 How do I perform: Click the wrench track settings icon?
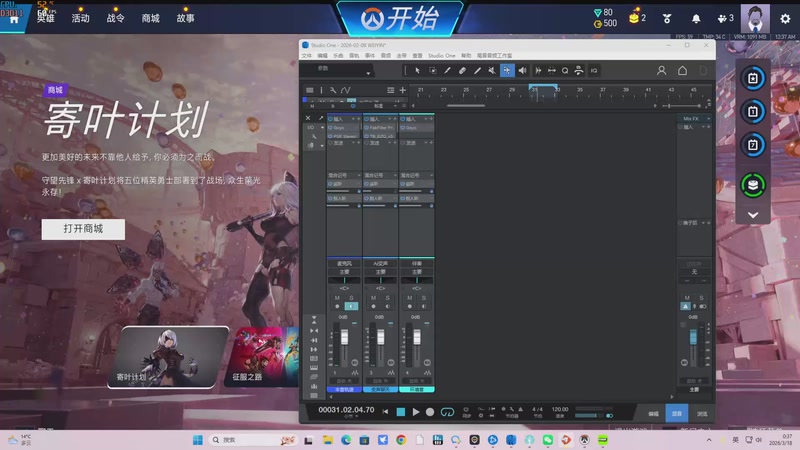pyautogui.click(x=333, y=90)
